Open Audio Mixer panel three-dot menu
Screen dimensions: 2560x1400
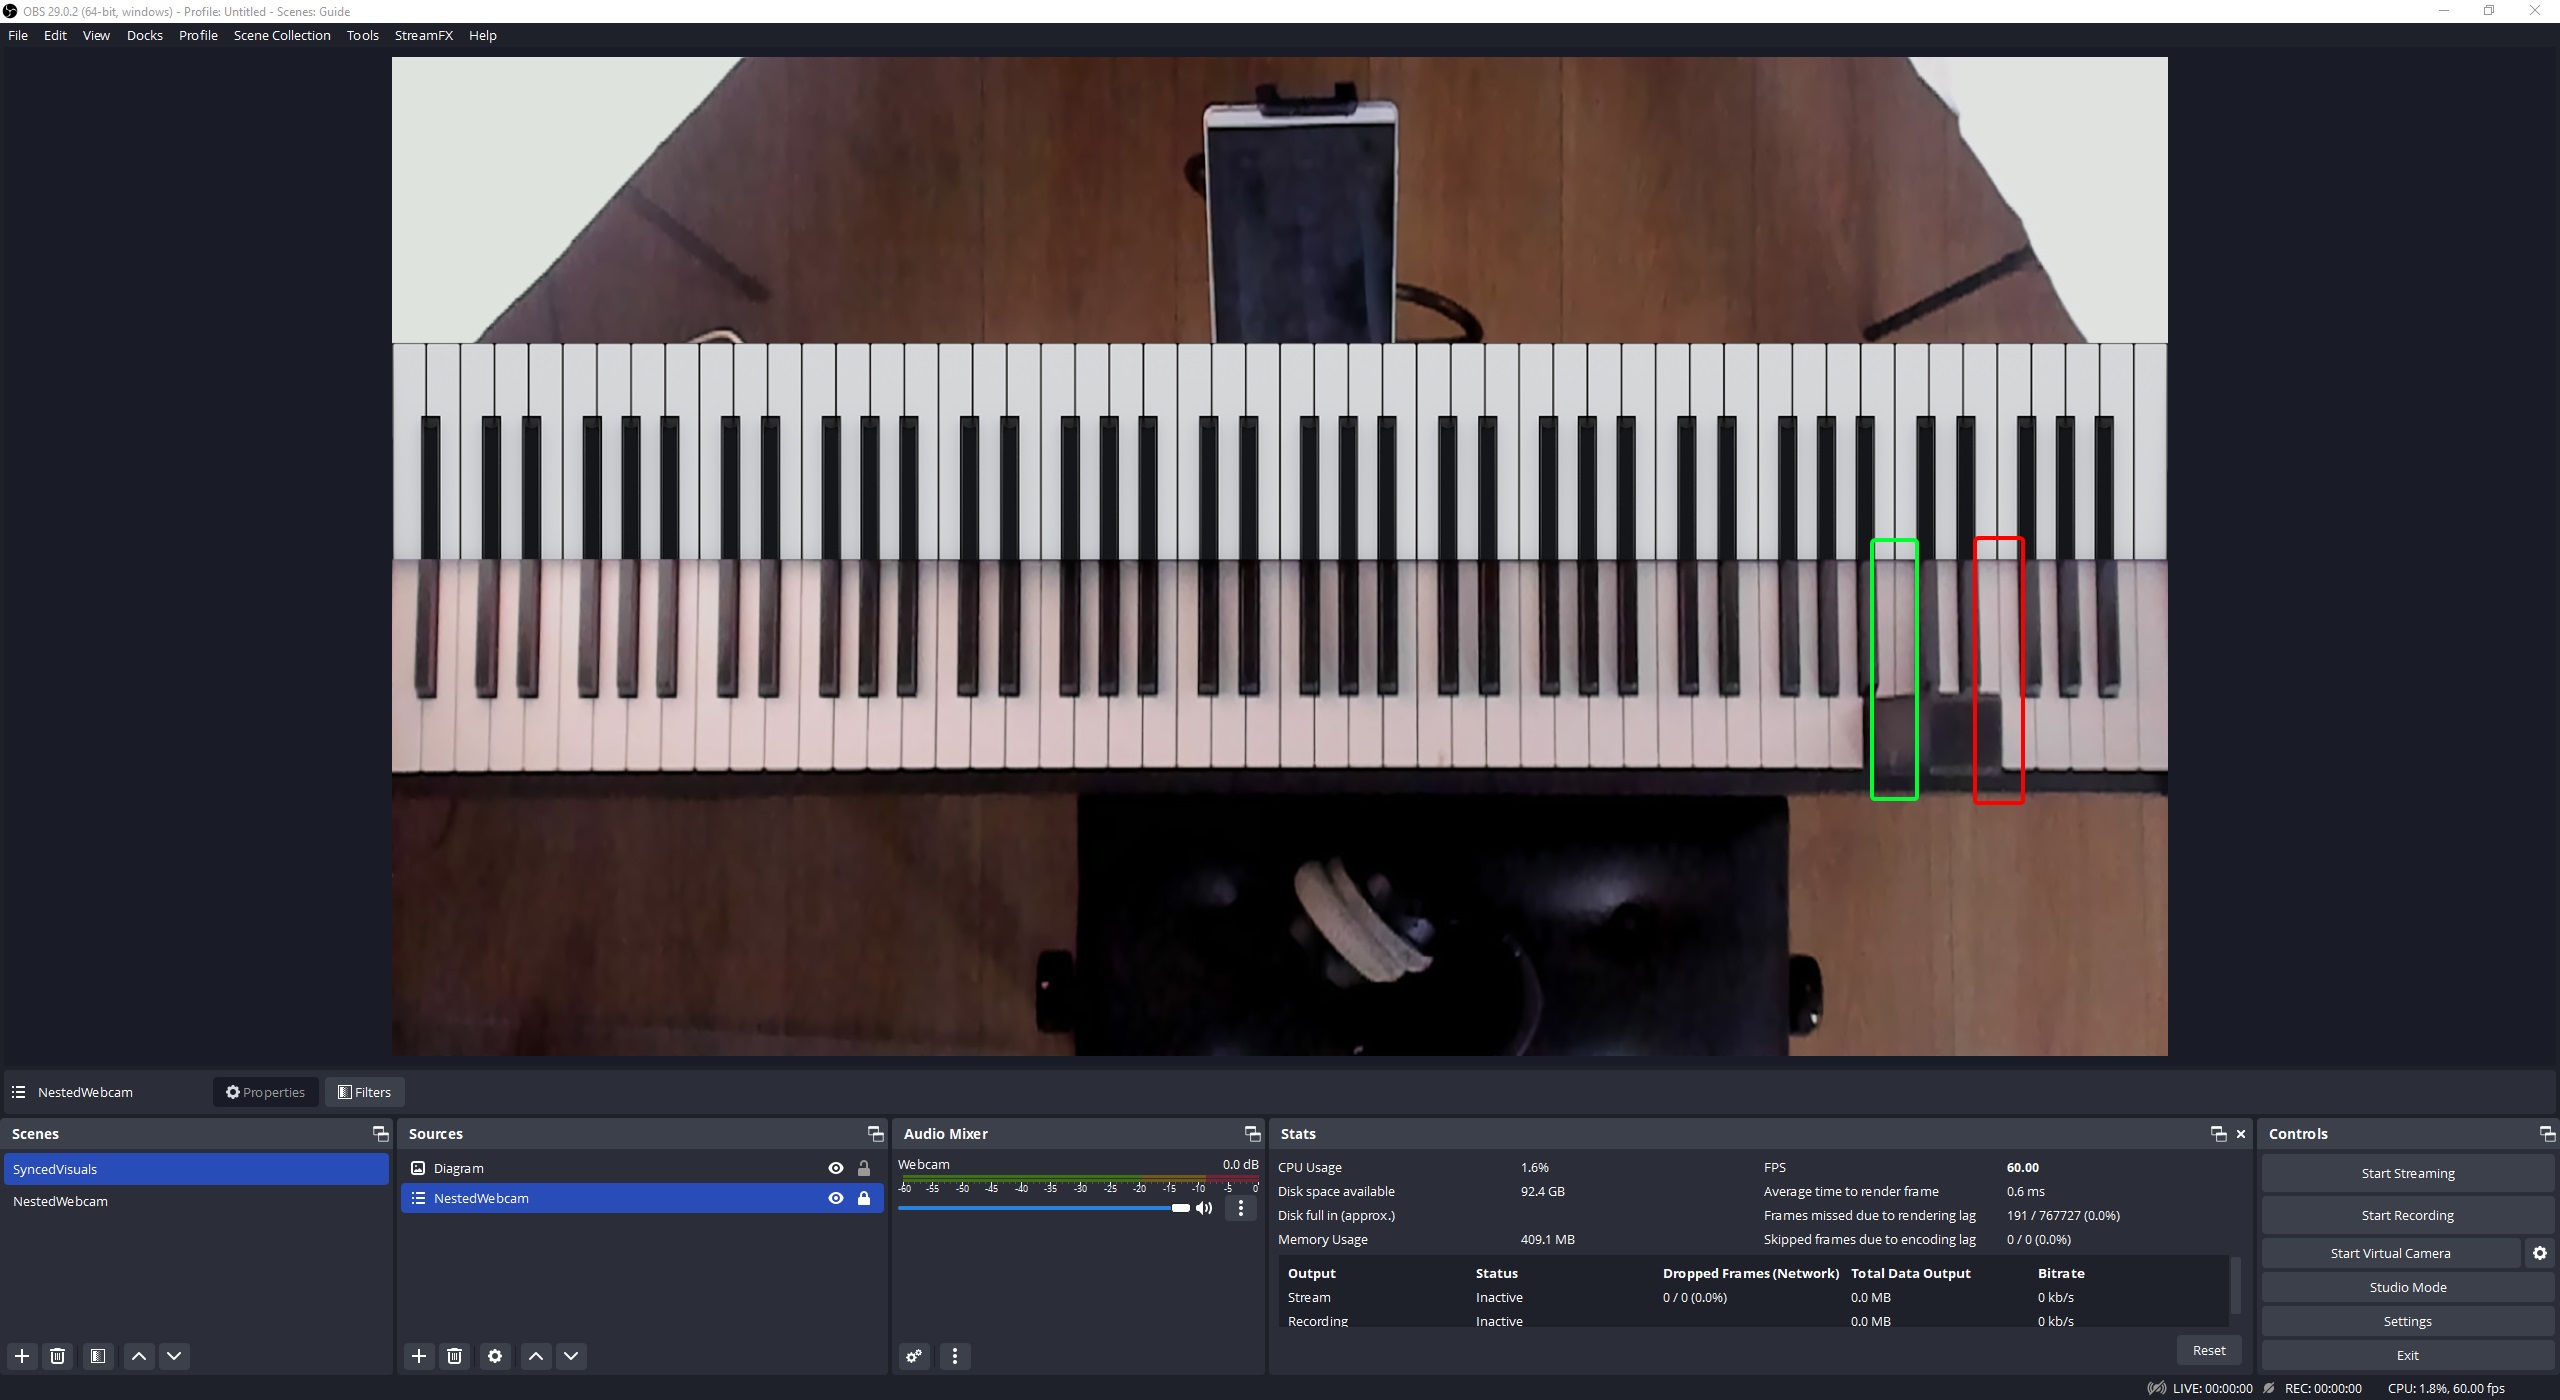[955, 1356]
